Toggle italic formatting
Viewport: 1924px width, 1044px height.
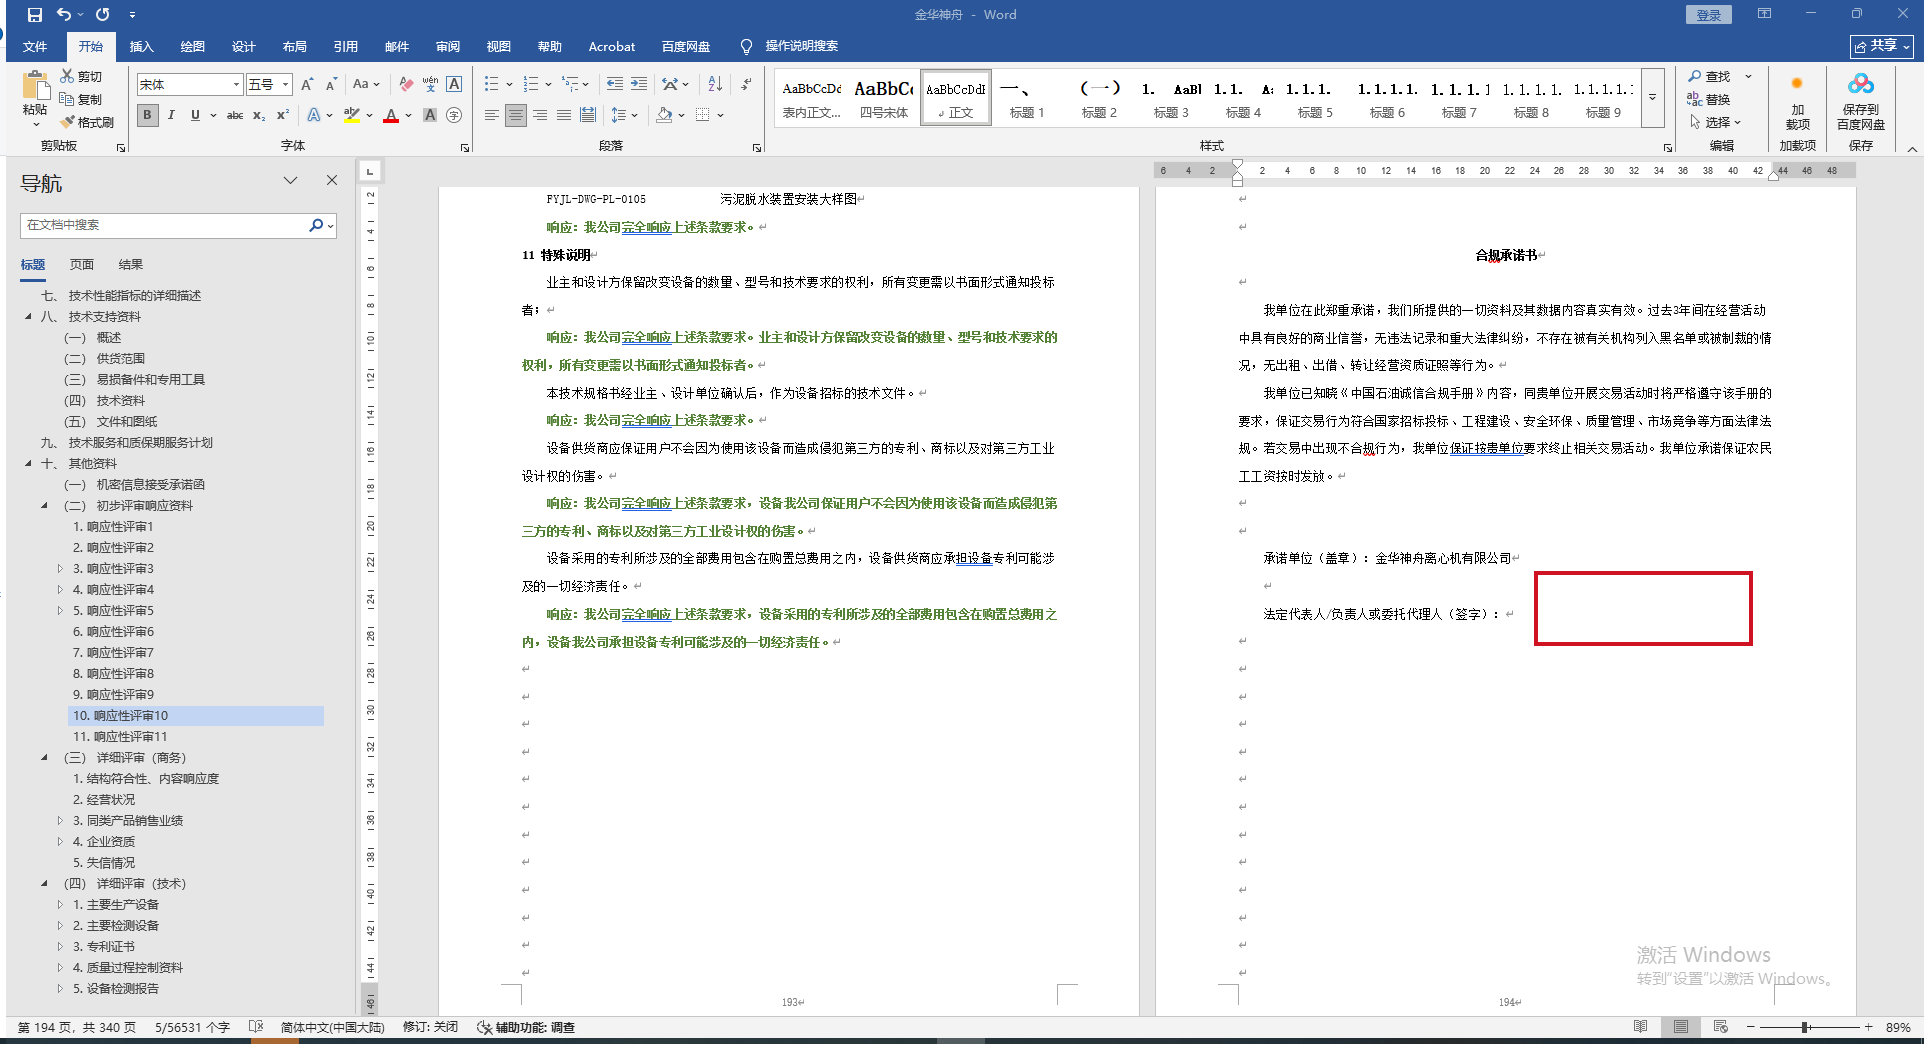pyautogui.click(x=171, y=116)
